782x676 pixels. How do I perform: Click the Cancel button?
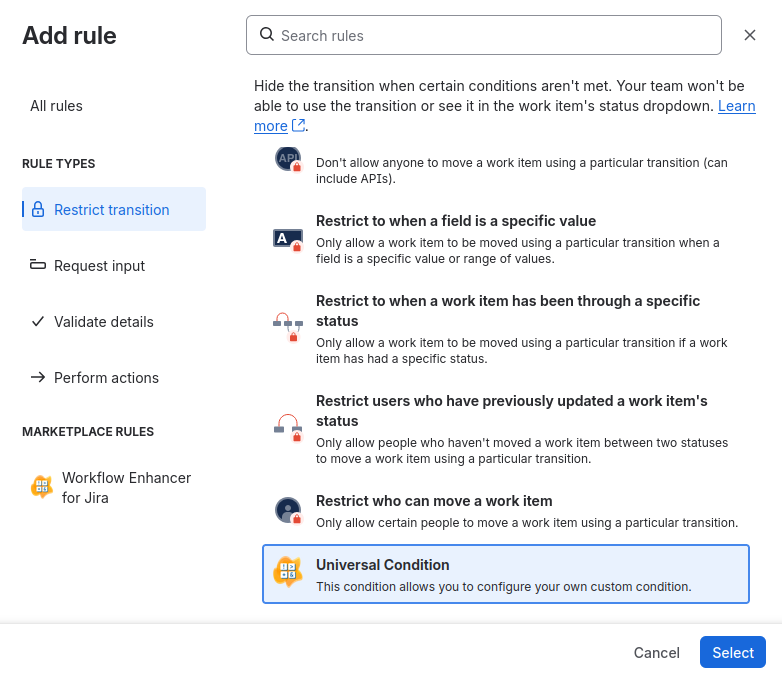656,652
